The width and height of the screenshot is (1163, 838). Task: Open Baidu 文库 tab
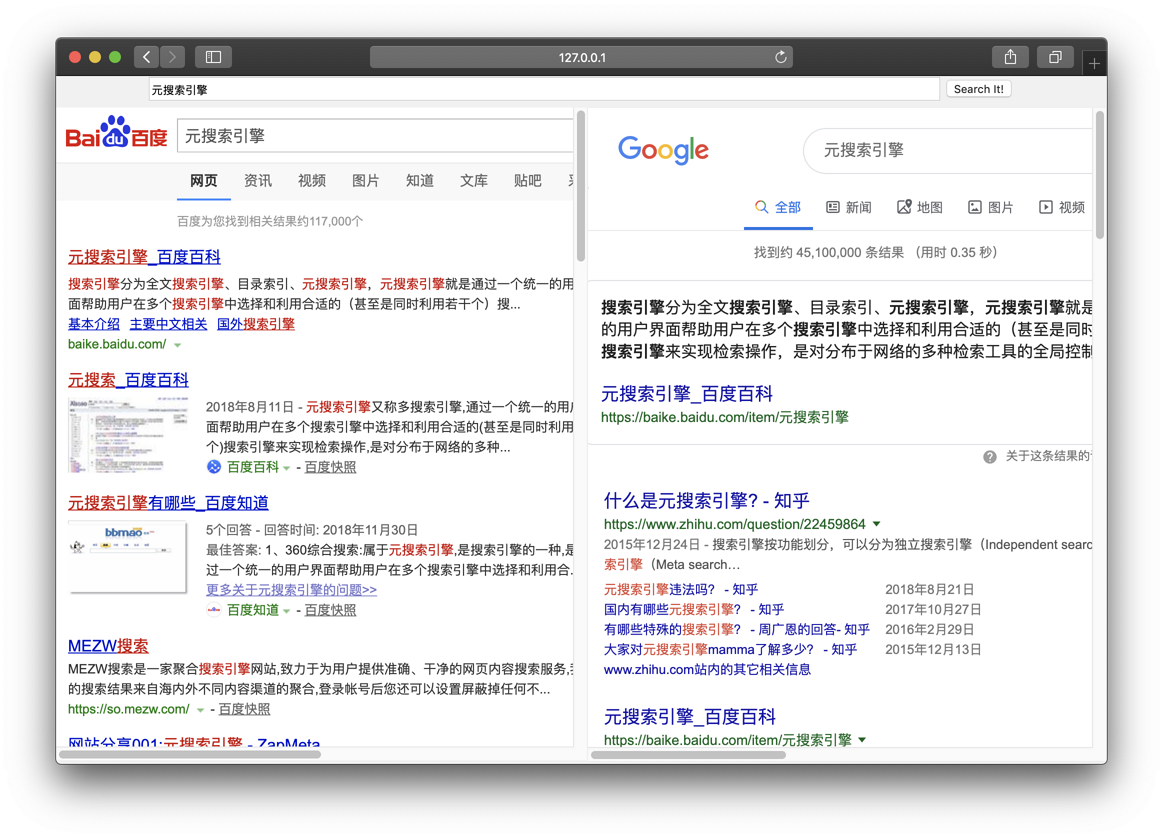pyautogui.click(x=474, y=181)
